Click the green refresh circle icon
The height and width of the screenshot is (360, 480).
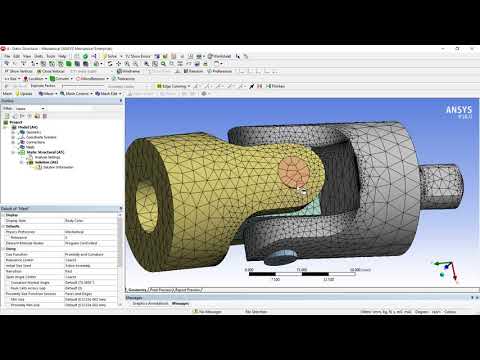[x=85, y=56]
